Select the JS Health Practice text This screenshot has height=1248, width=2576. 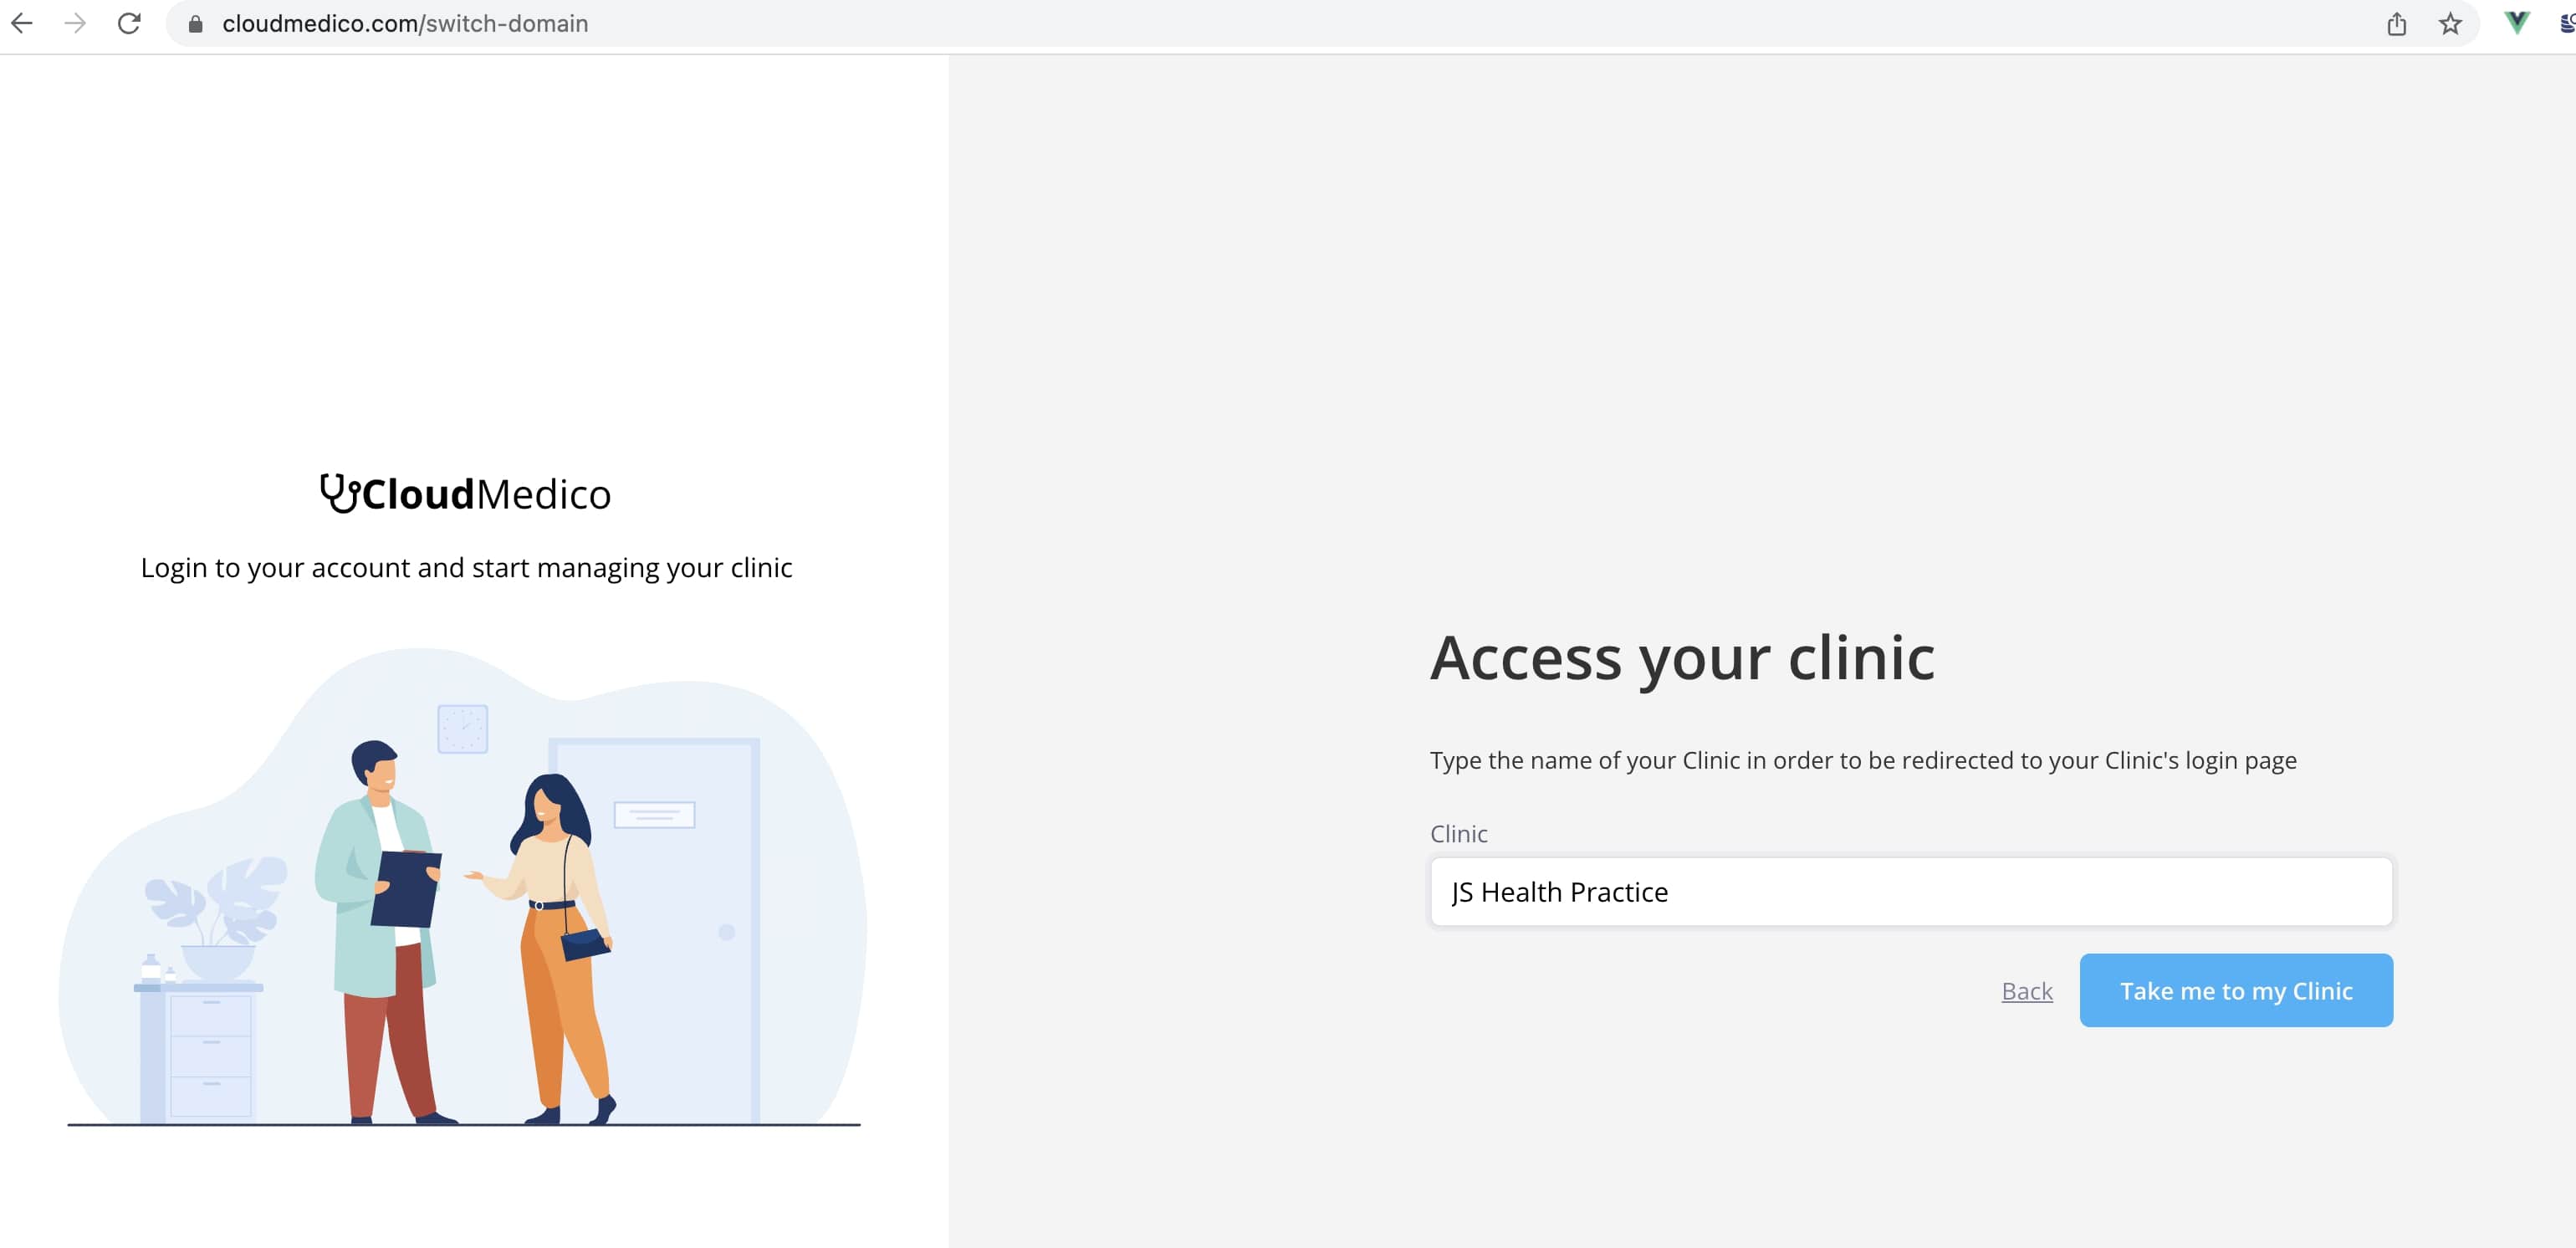click(x=1558, y=891)
